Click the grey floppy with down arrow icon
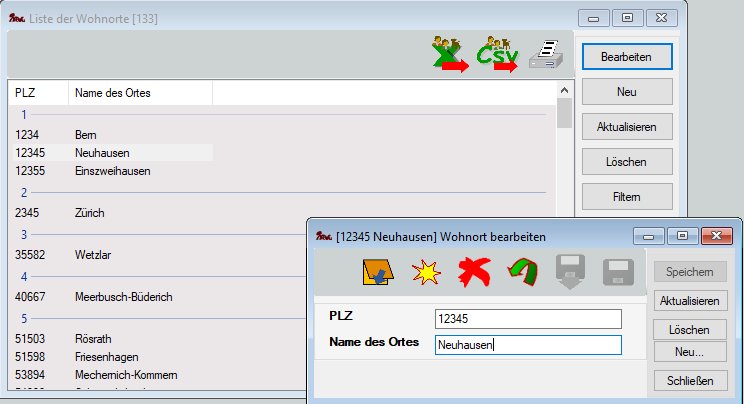 570,271
